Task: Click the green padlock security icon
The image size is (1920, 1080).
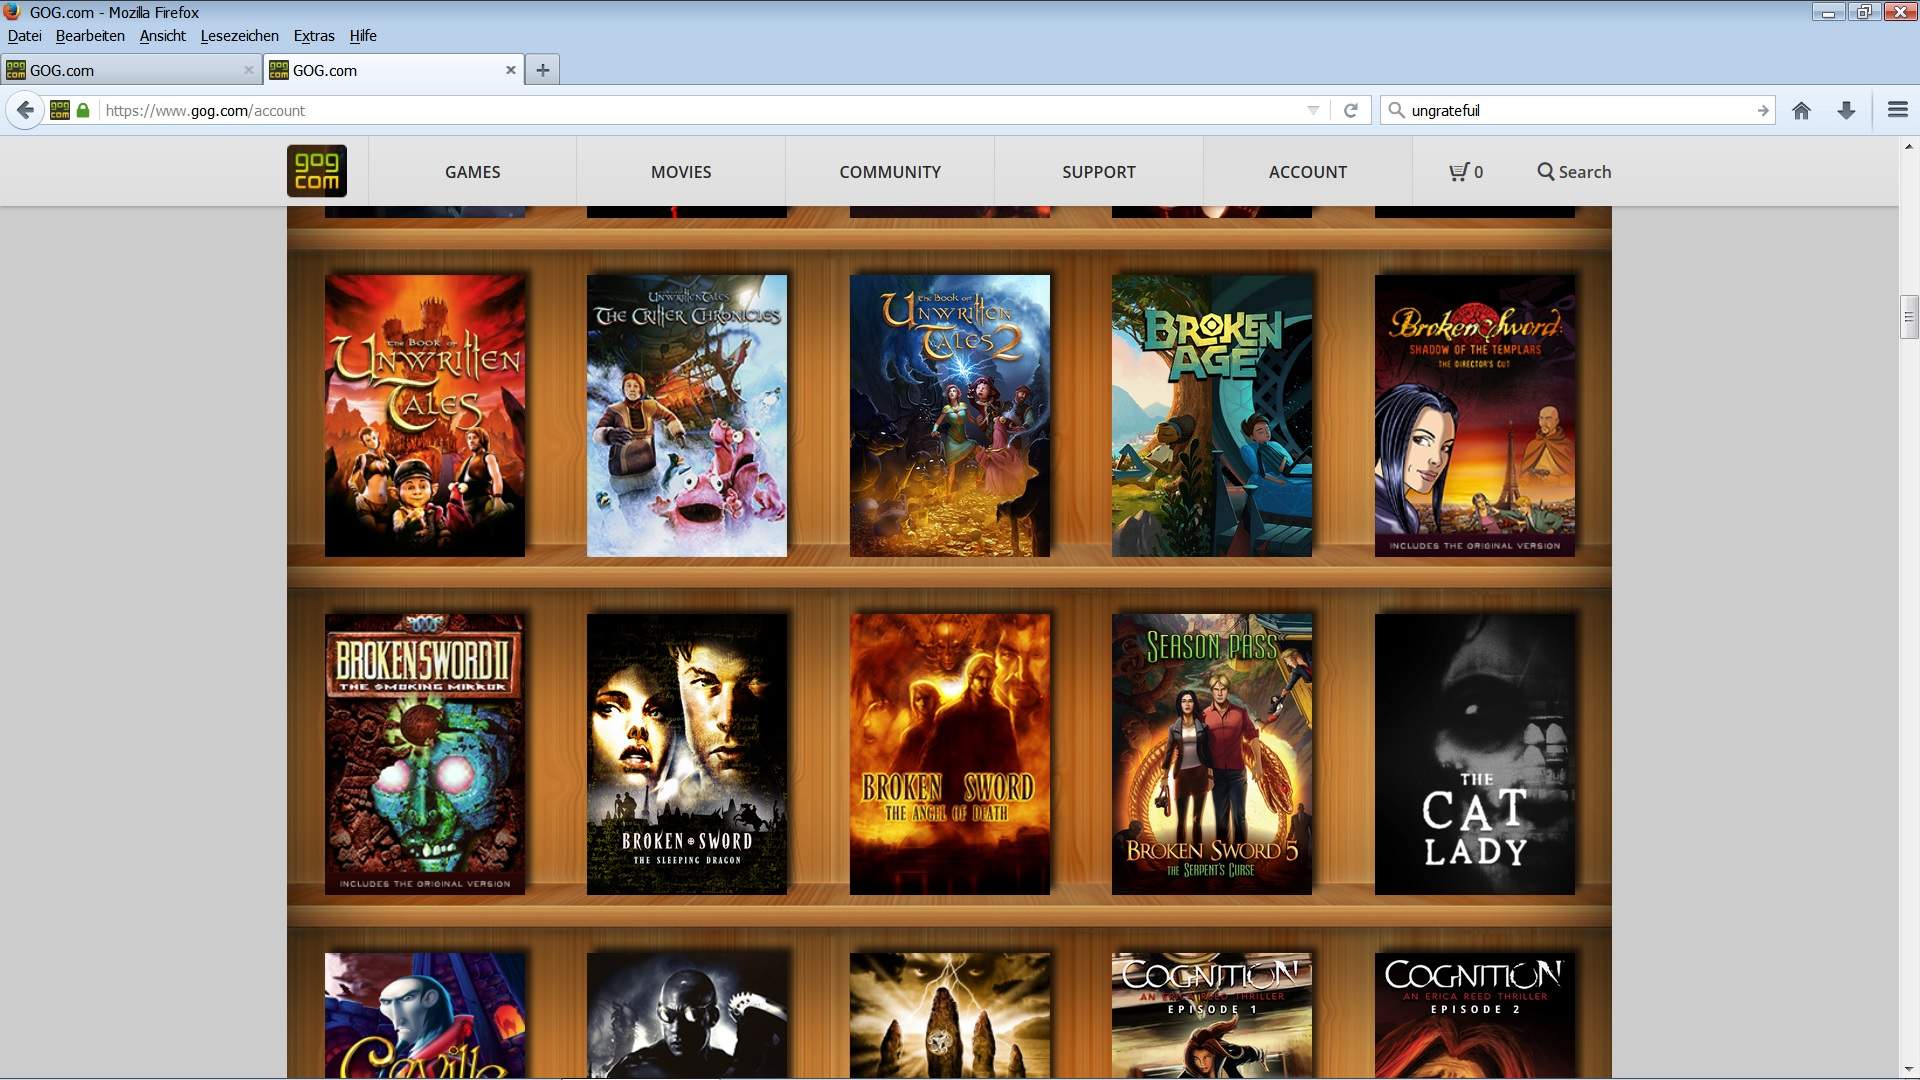Action: (x=84, y=111)
